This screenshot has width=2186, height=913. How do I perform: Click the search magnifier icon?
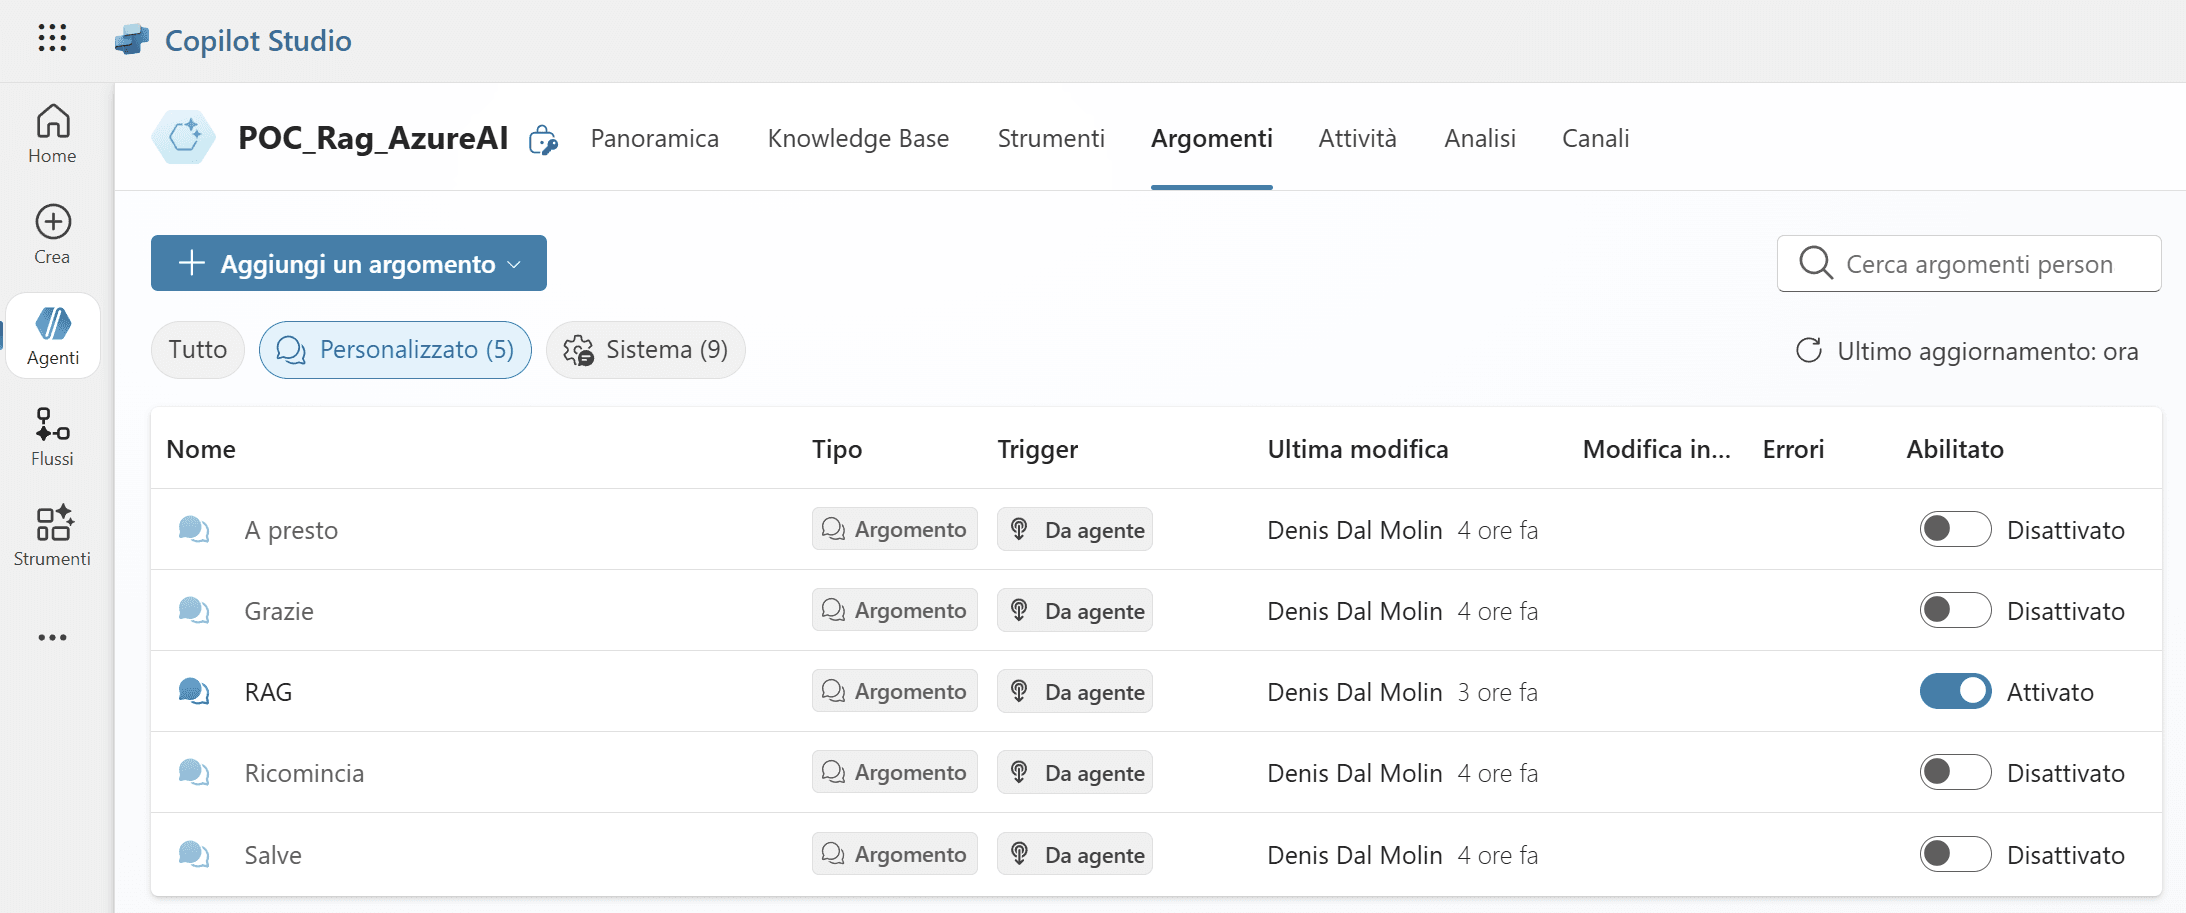click(1815, 263)
